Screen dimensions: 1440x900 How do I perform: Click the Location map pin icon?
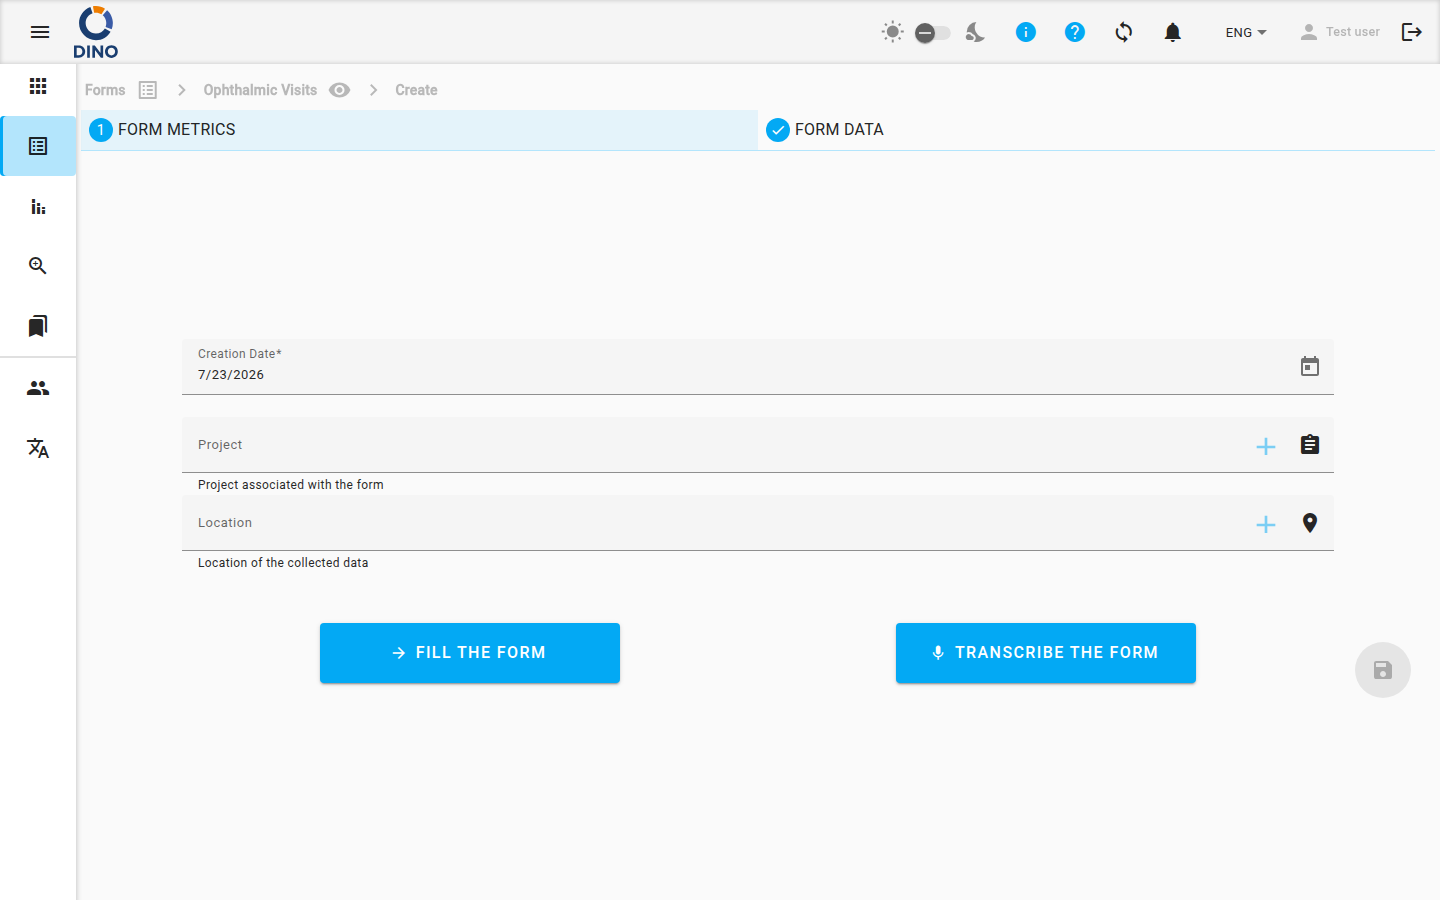1310,523
